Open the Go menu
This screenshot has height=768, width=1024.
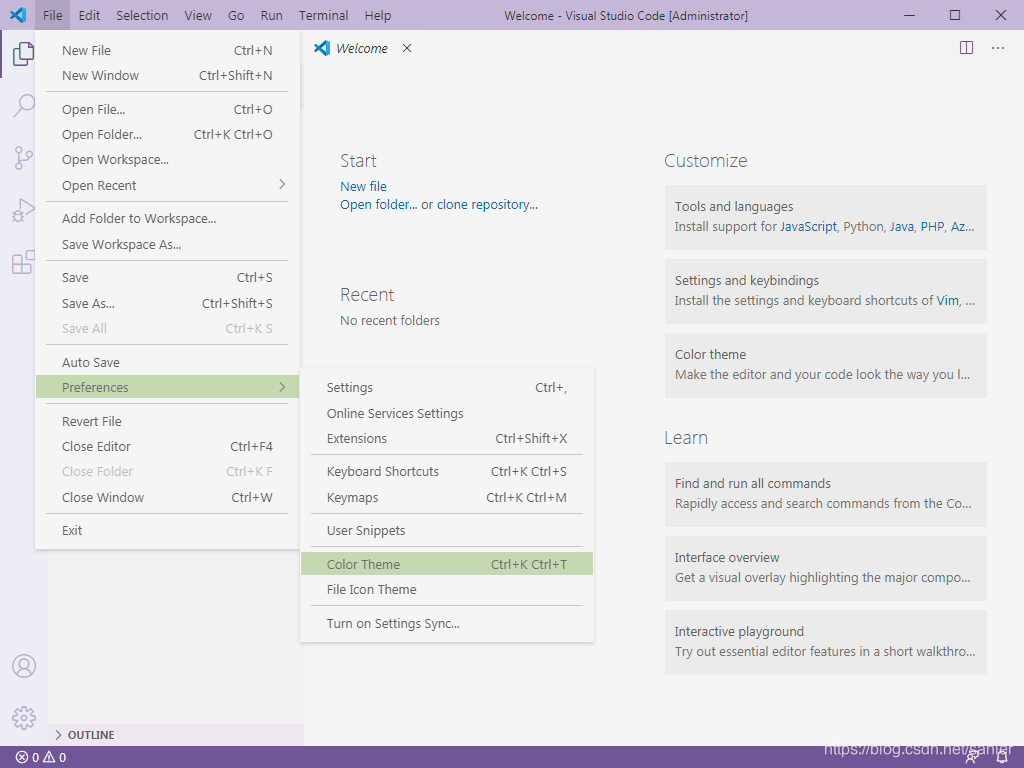(236, 15)
